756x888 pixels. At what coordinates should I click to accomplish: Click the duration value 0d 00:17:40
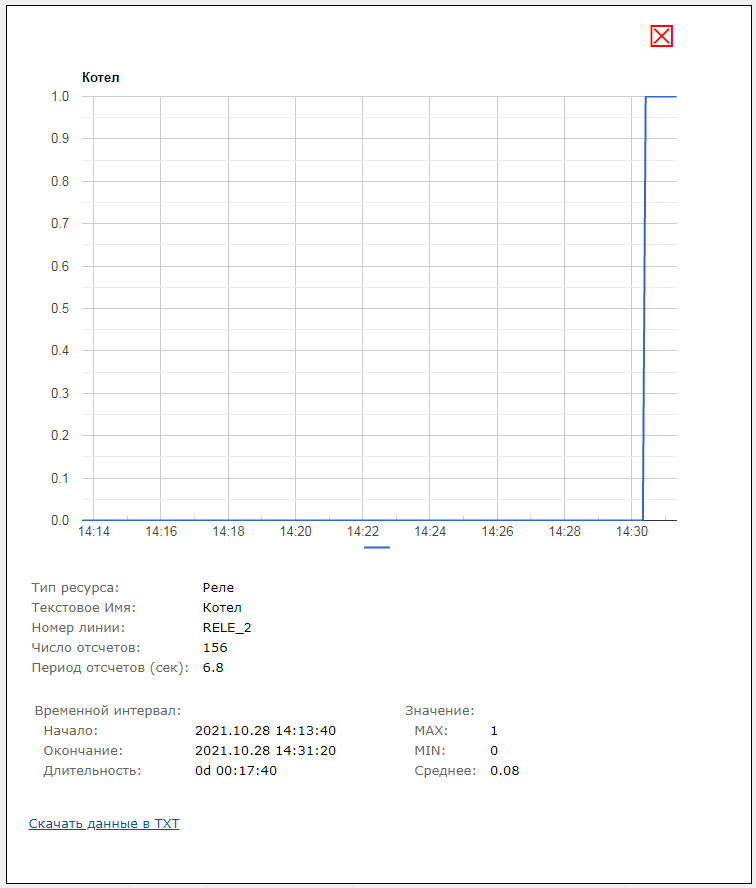pyautogui.click(x=235, y=771)
